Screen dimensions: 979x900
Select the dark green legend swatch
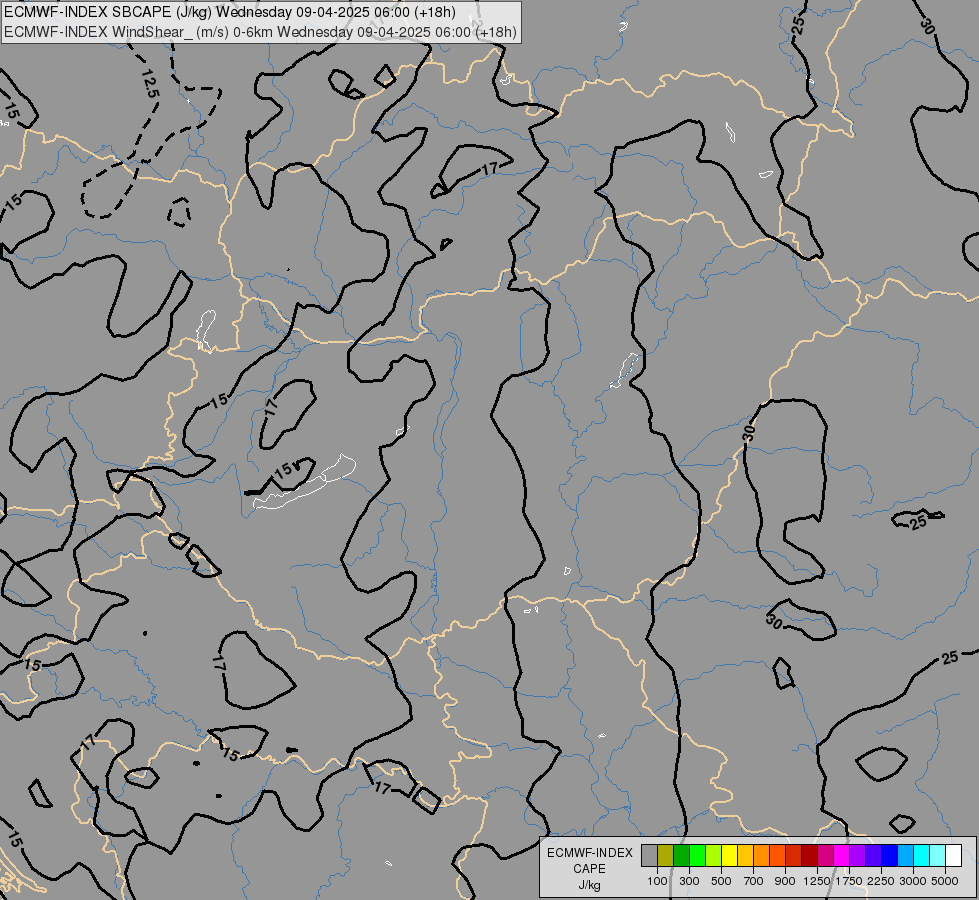click(x=682, y=855)
